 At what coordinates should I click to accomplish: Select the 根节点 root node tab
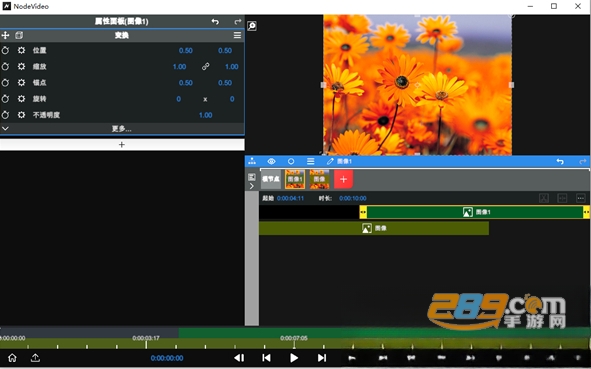point(271,179)
